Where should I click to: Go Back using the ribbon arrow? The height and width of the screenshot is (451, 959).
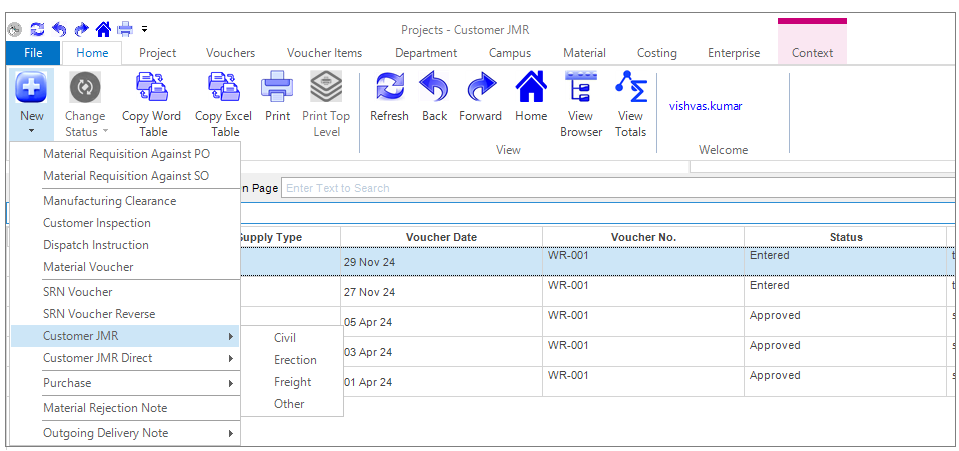pyautogui.click(x=434, y=89)
